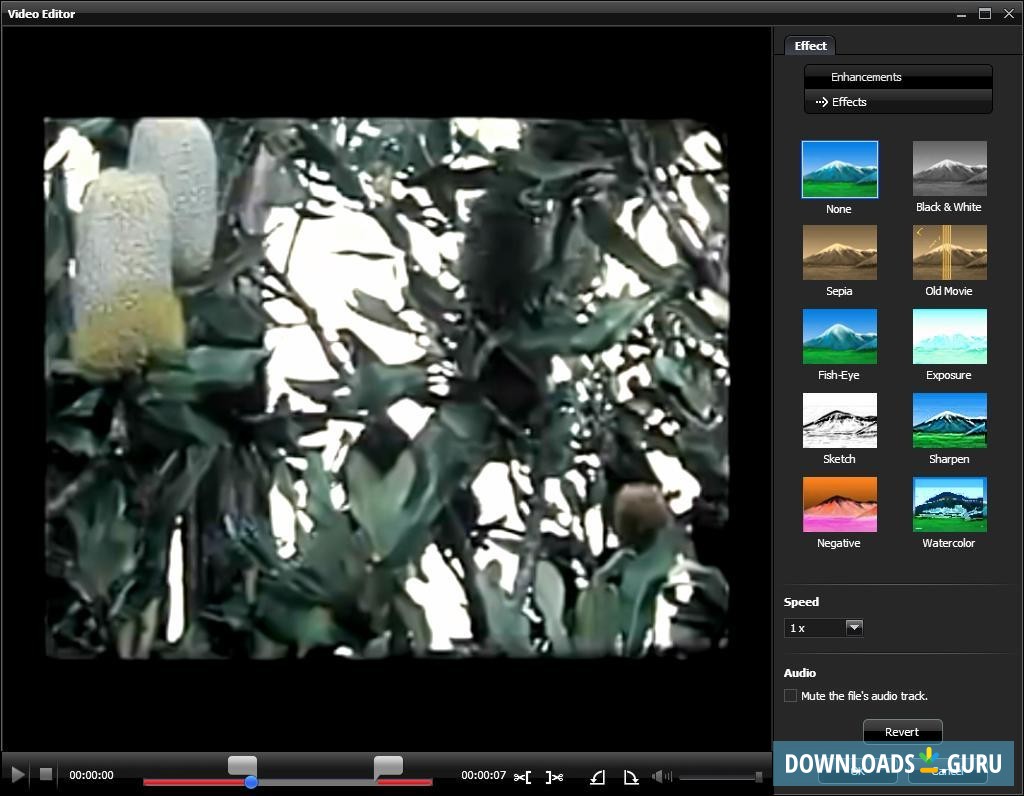Apply the Fish-Eye effect
The width and height of the screenshot is (1024, 796).
coord(839,336)
